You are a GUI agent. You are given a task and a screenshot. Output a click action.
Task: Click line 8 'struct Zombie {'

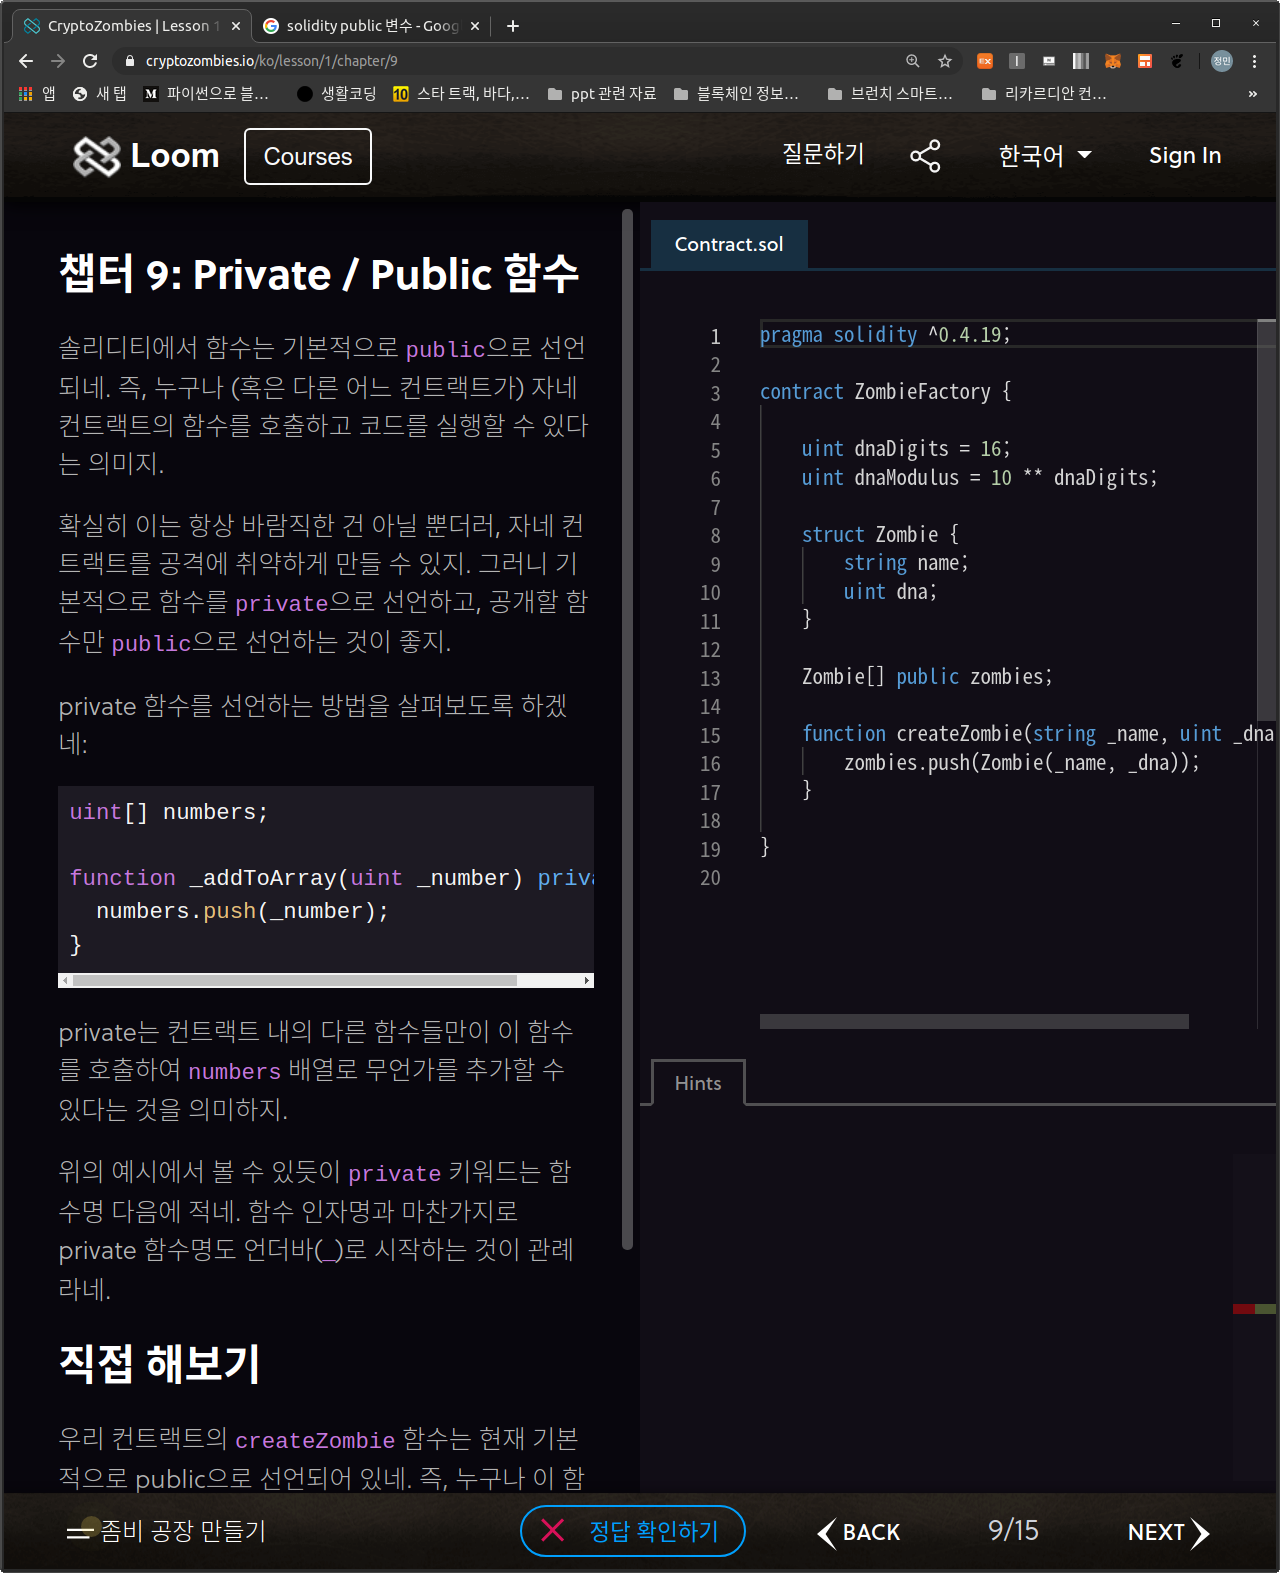coord(880,534)
